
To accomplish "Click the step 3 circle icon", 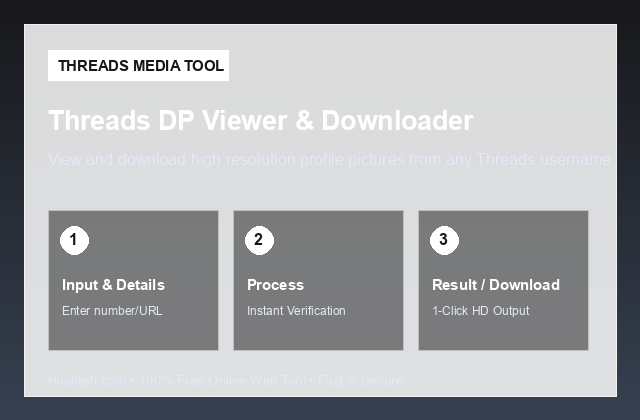I will (x=444, y=240).
